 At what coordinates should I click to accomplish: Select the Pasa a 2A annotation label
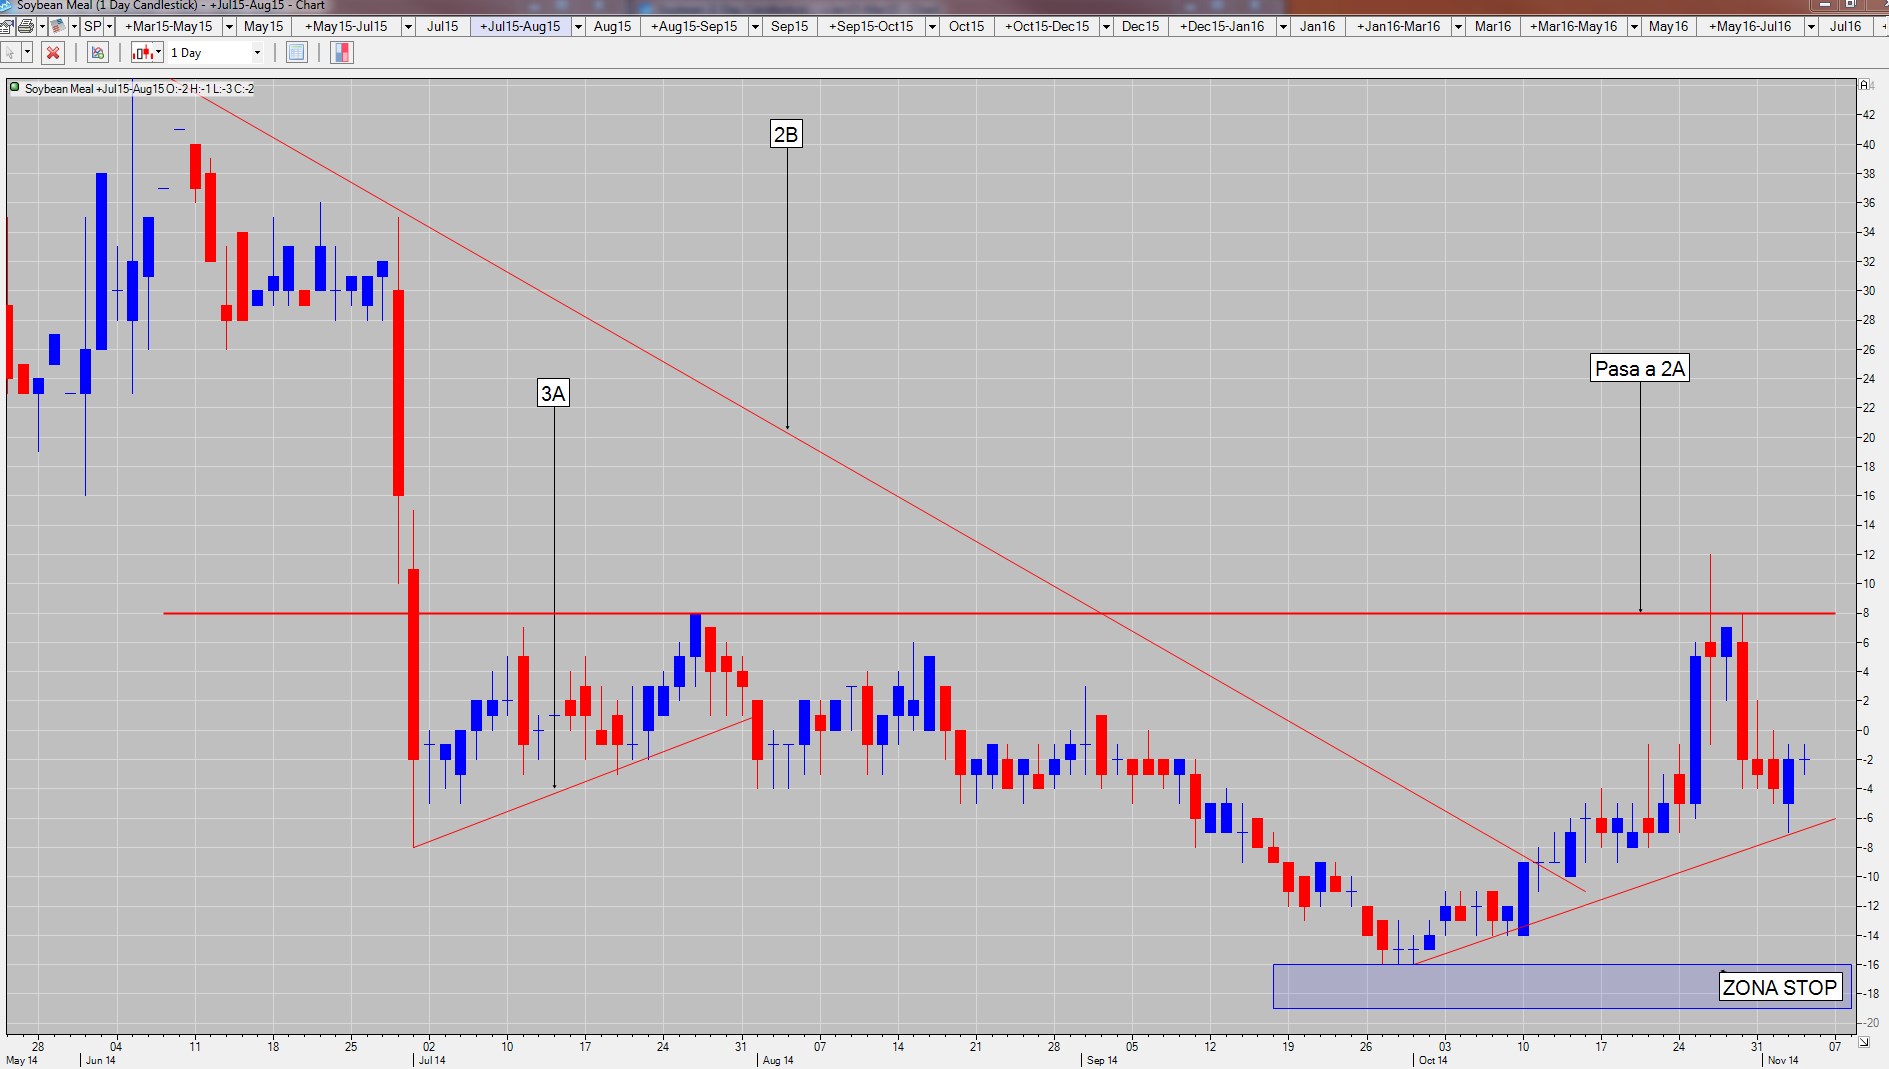[x=1640, y=368]
